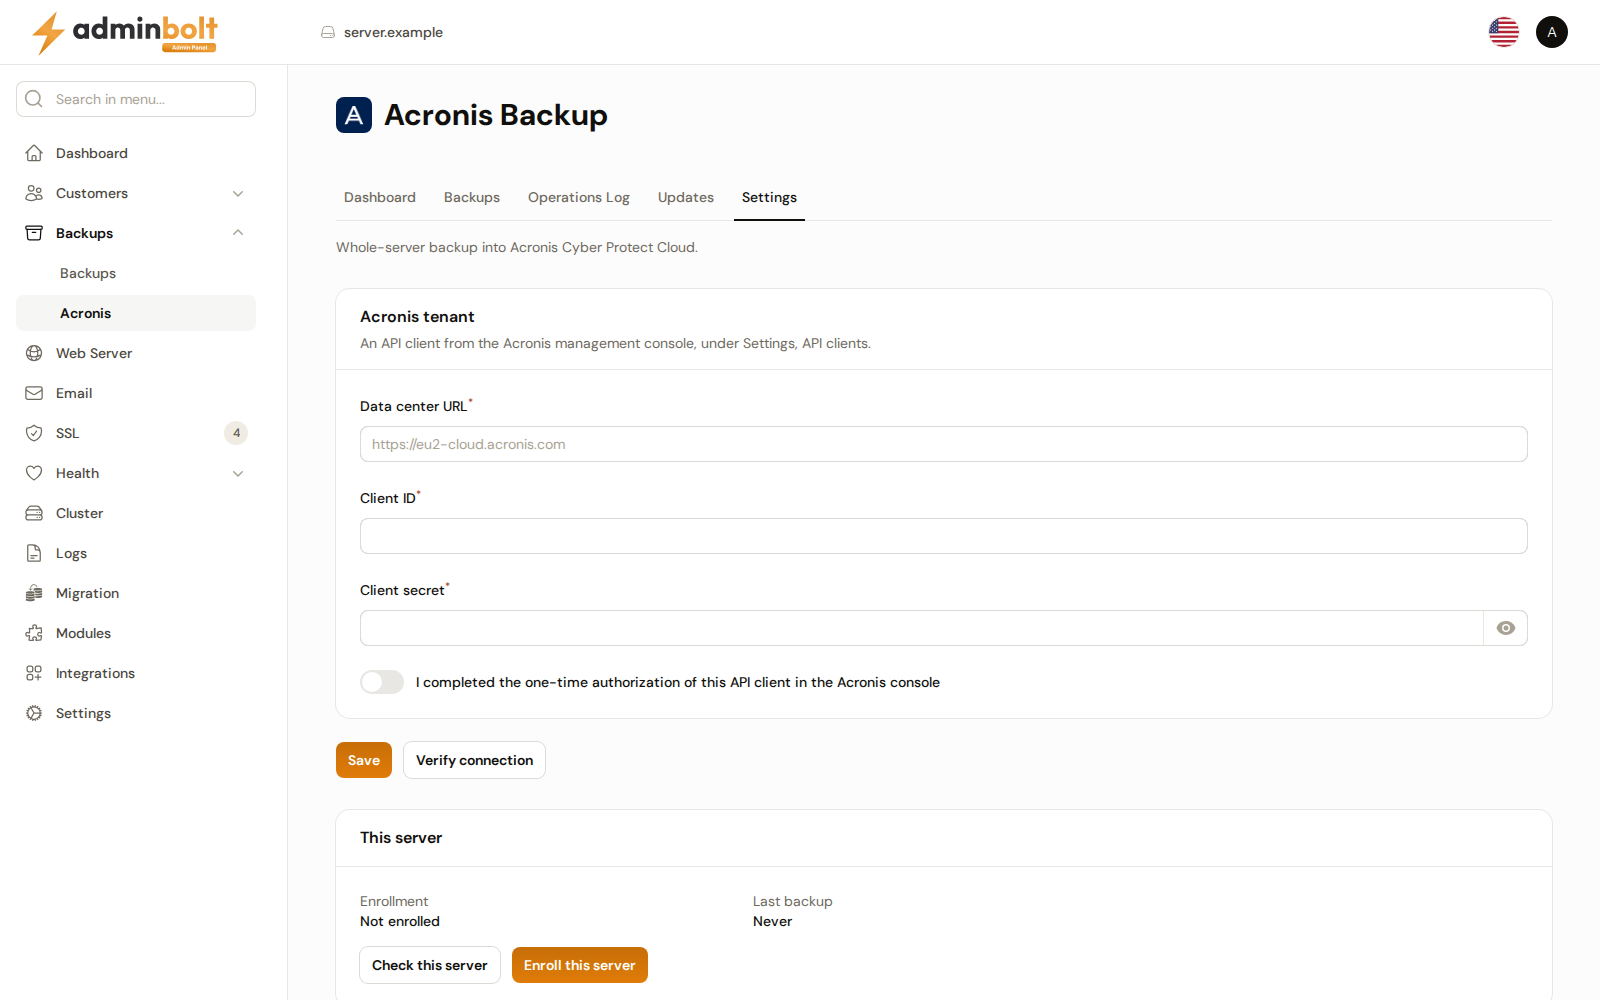Click the Settings gear icon in sidebar
The image size is (1600, 1000).
[34, 713]
